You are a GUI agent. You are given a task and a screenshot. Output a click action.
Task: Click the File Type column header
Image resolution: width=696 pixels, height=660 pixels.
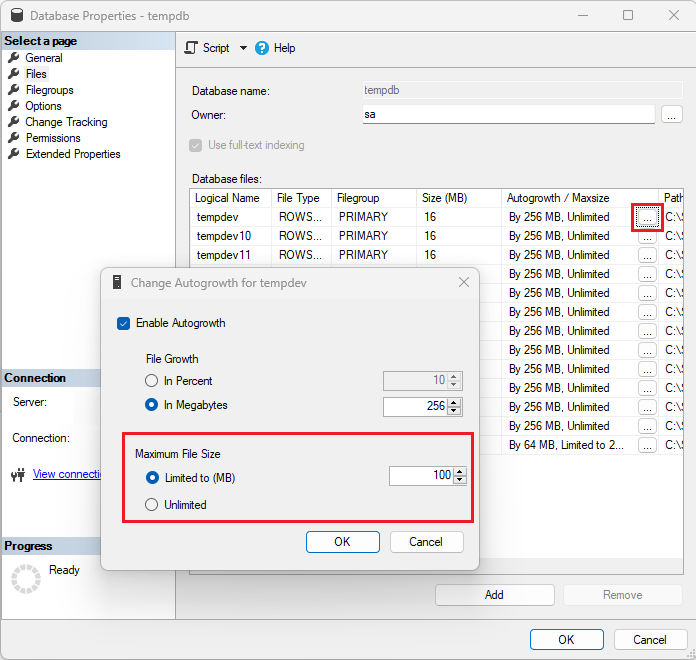pos(301,198)
